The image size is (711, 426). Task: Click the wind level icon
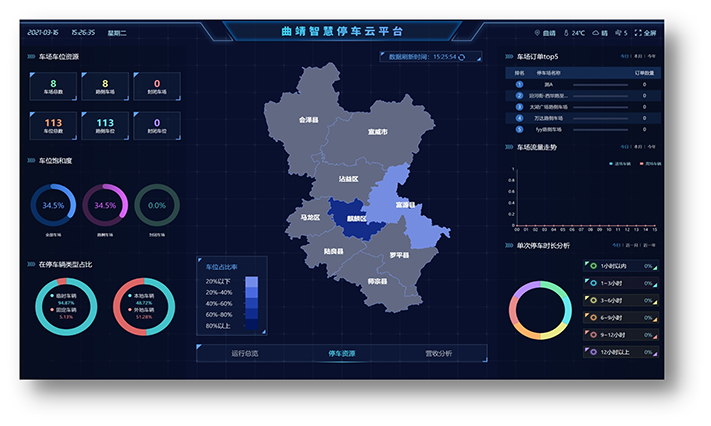(618, 33)
